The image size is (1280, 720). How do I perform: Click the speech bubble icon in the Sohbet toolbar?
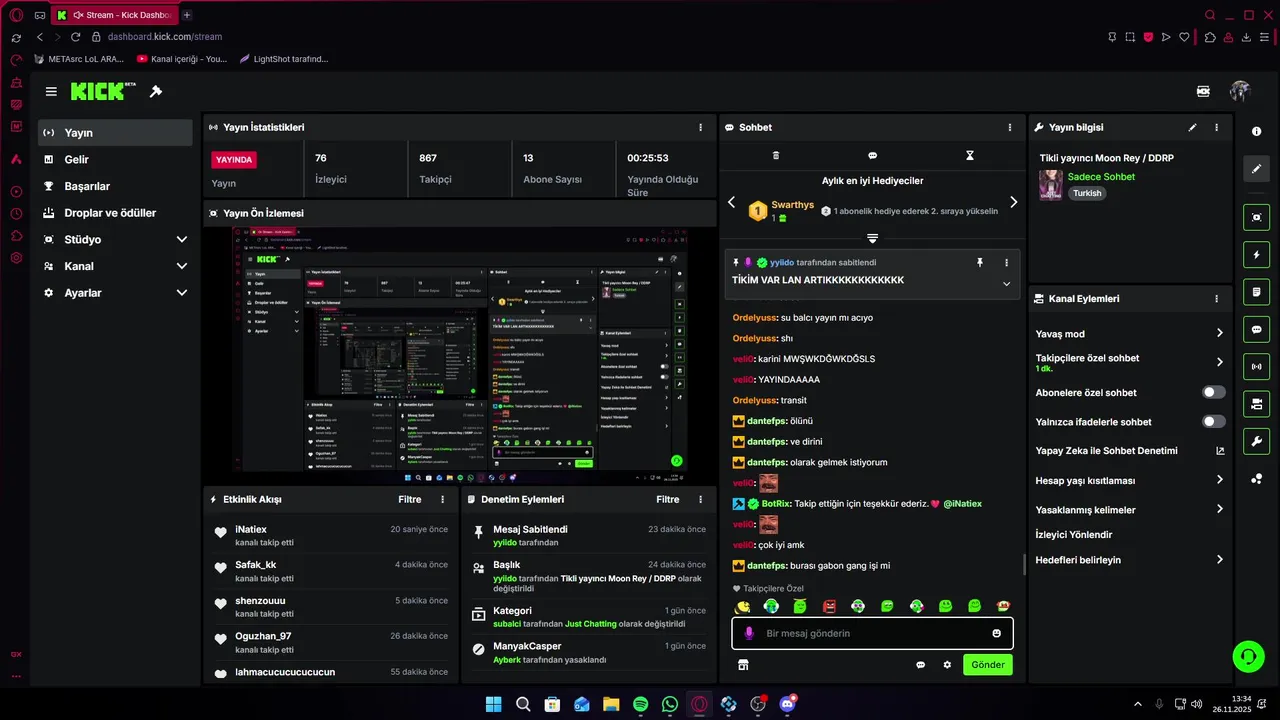(873, 156)
